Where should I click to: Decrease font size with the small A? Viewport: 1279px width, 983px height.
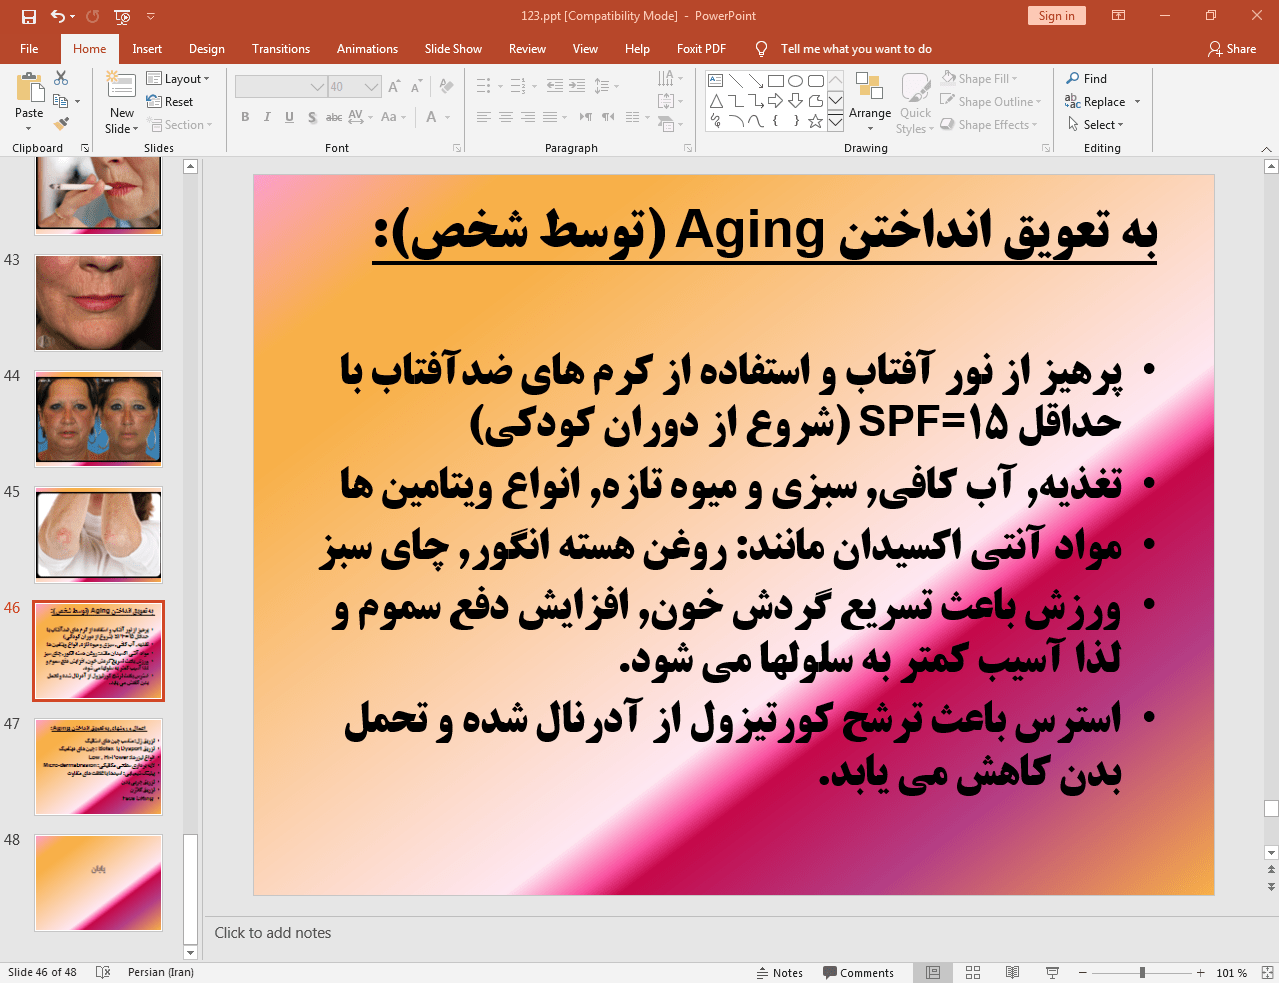pyautogui.click(x=414, y=87)
